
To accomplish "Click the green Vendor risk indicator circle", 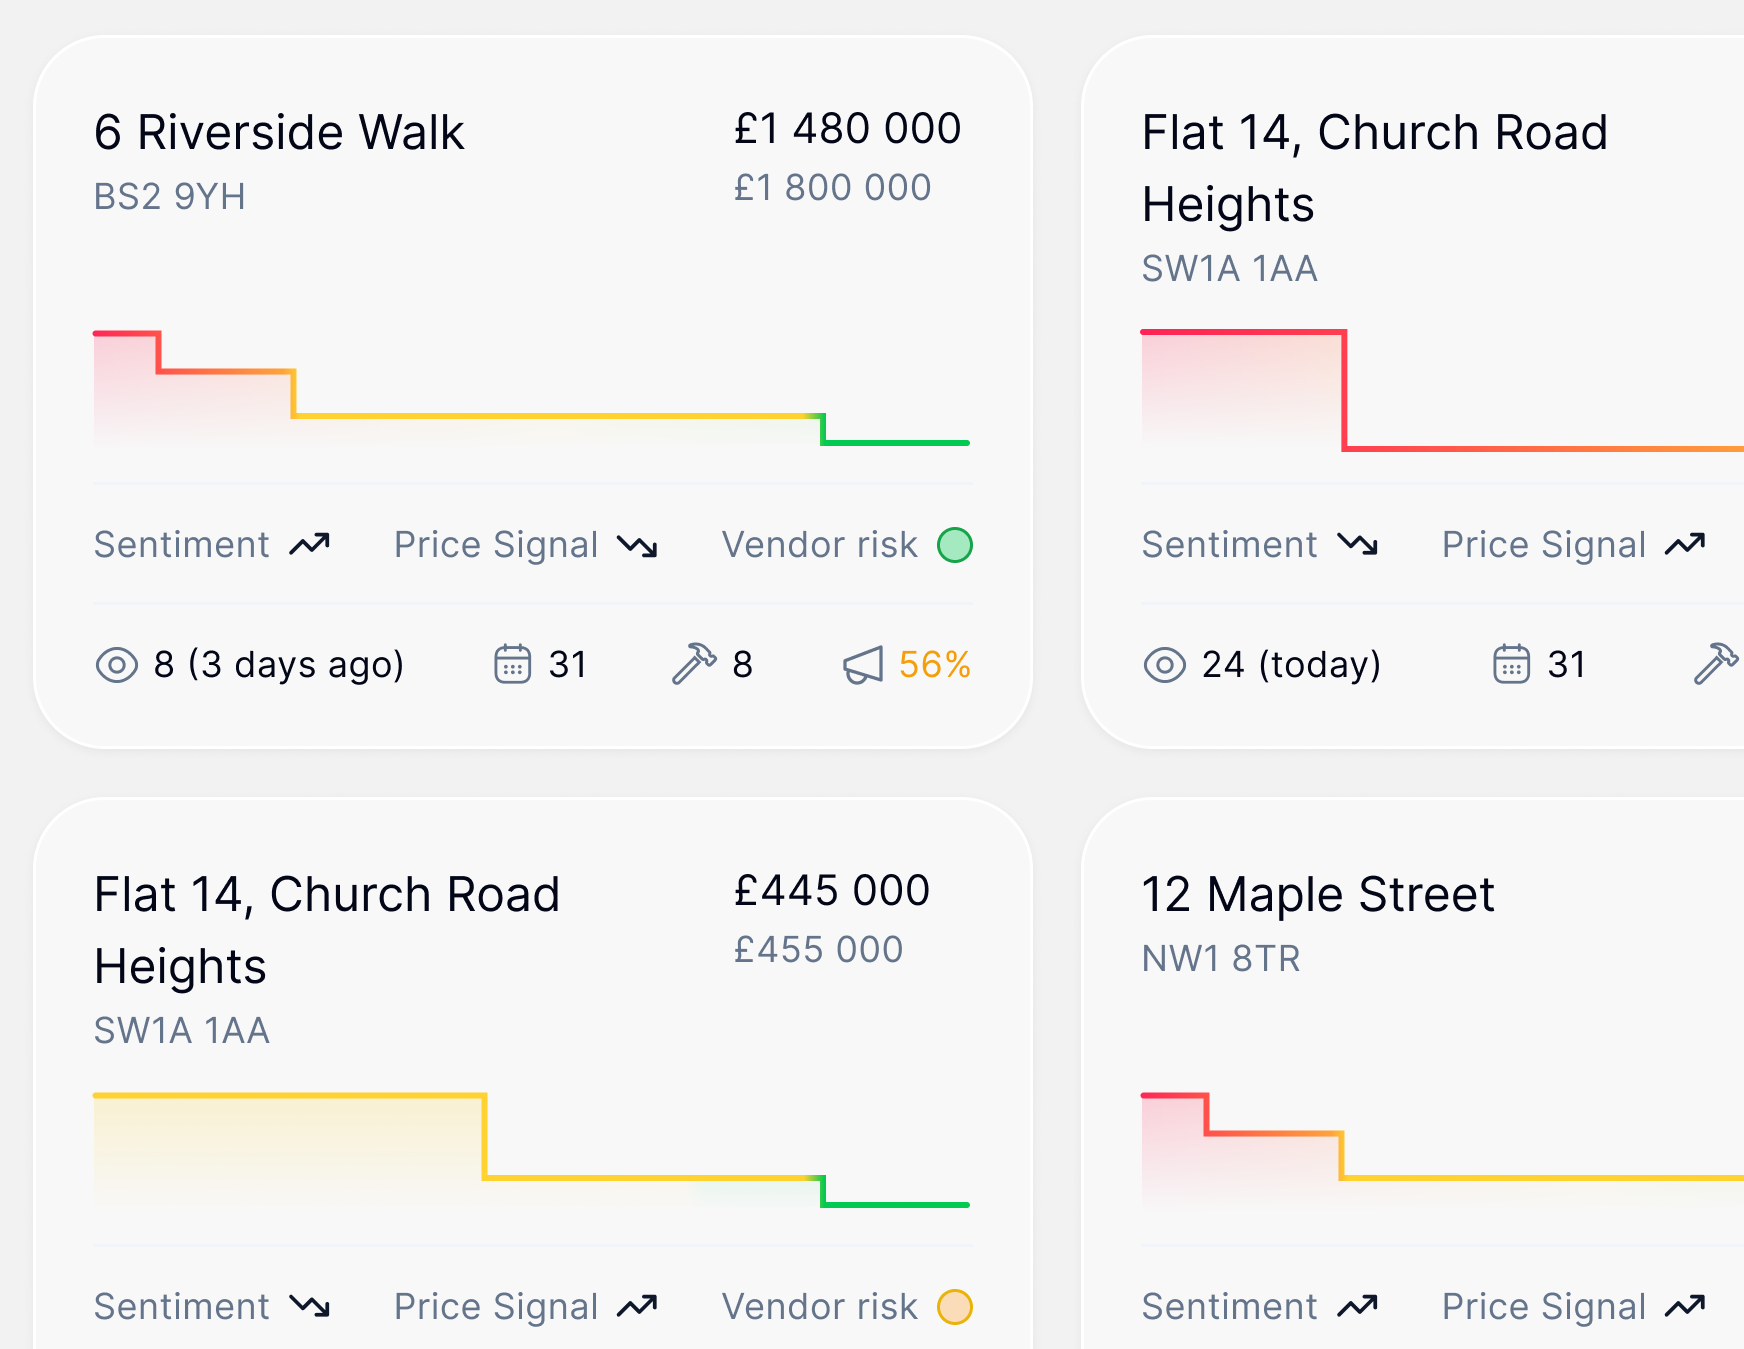I will [955, 545].
